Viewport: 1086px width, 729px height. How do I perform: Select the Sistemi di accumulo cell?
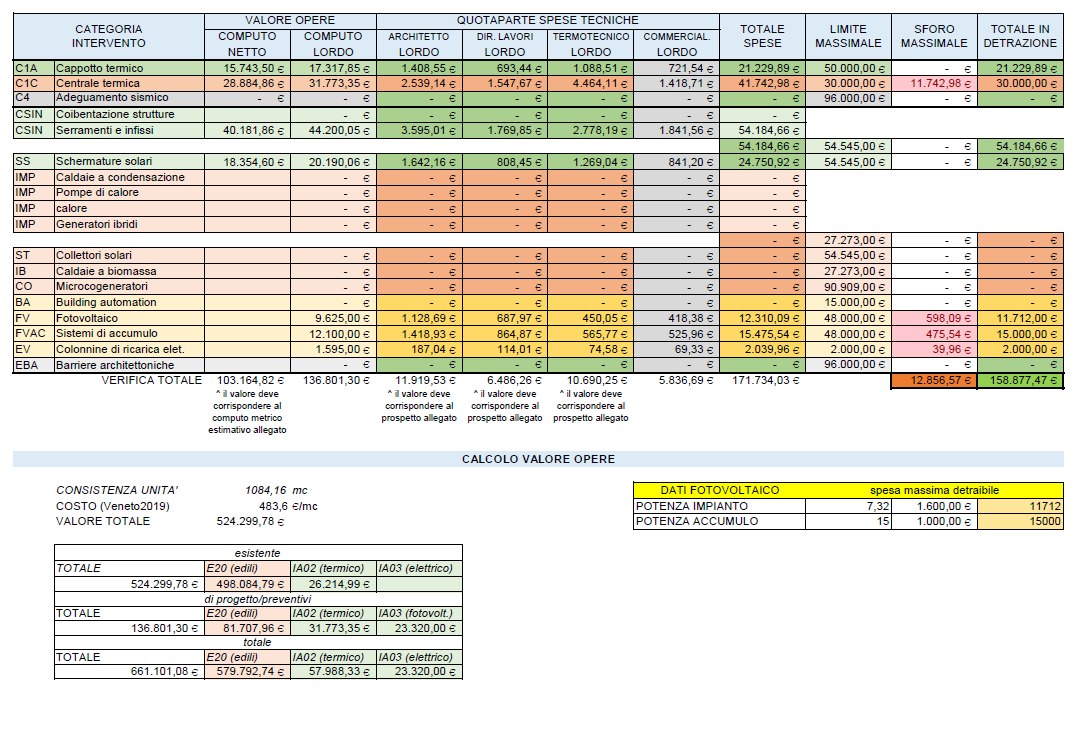coord(130,334)
